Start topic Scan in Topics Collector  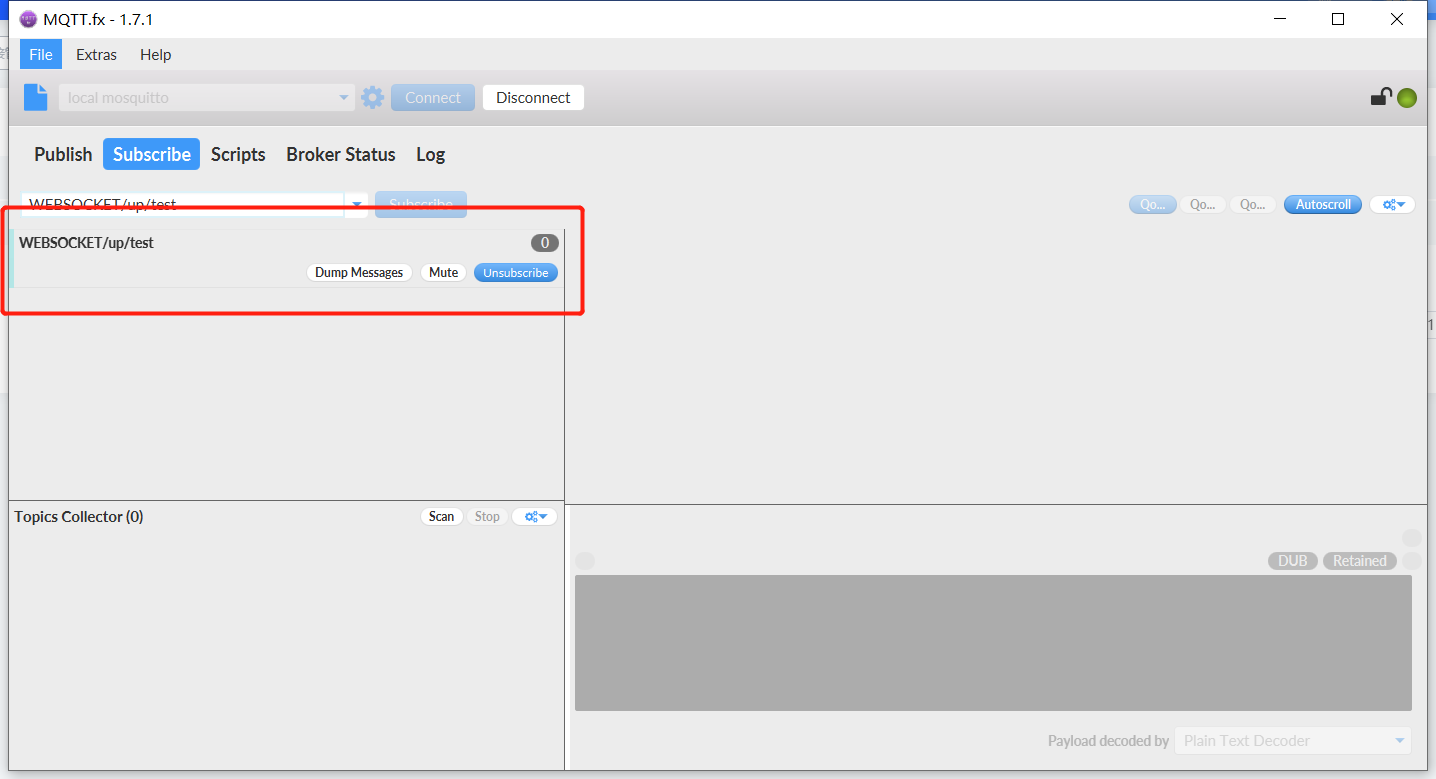click(x=441, y=516)
